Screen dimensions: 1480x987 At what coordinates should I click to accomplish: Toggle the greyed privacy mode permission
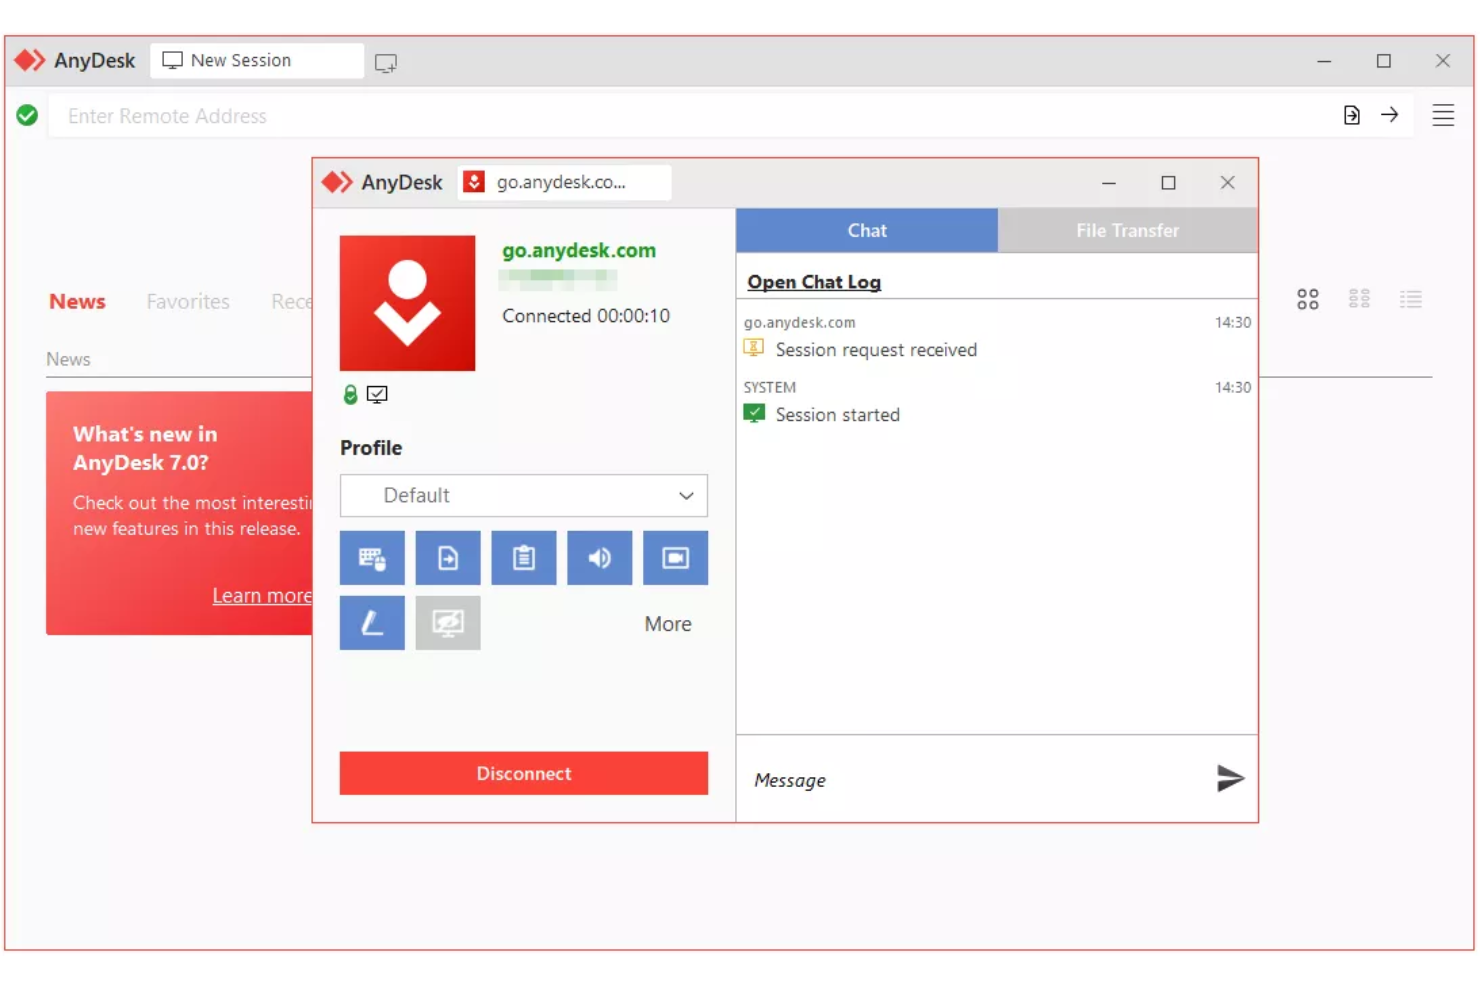click(448, 623)
